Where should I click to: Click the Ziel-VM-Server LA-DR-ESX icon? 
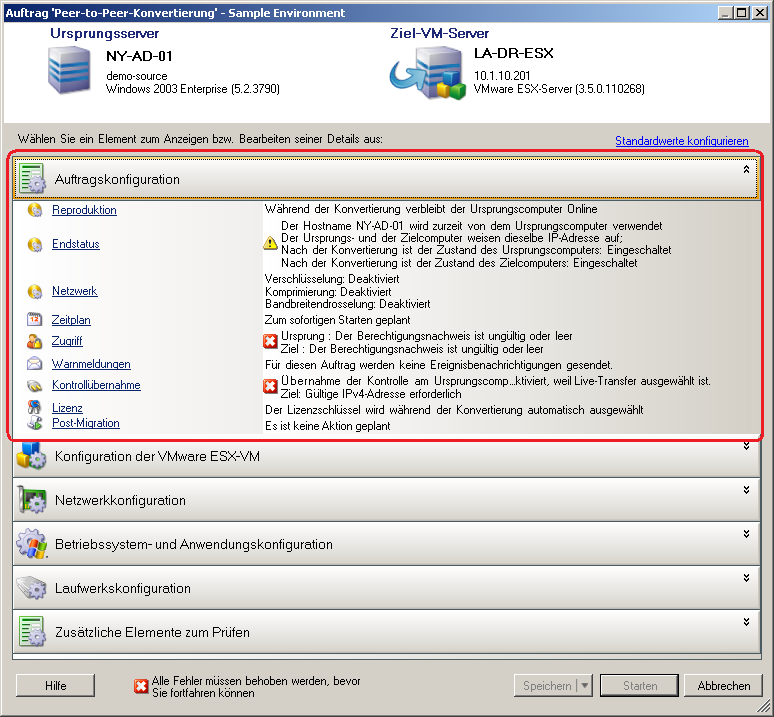(427, 73)
